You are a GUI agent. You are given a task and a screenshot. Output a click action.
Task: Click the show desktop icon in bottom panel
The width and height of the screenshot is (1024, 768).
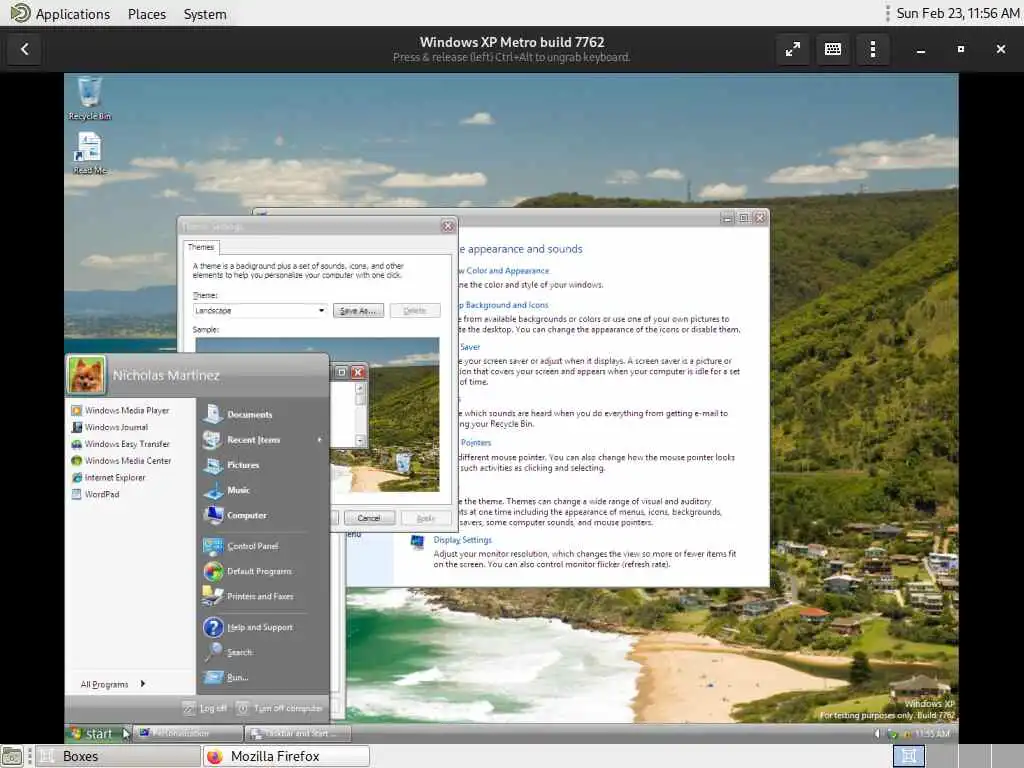[11, 756]
